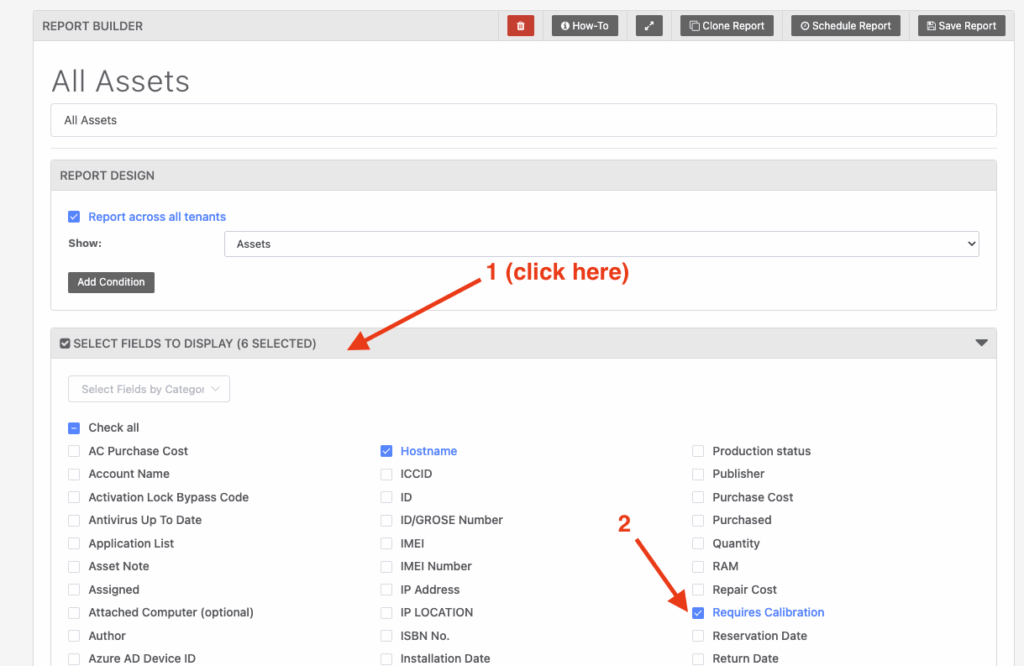Click the Clone Report button
This screenshot has height=666, width=1024.
coord(727,26)
